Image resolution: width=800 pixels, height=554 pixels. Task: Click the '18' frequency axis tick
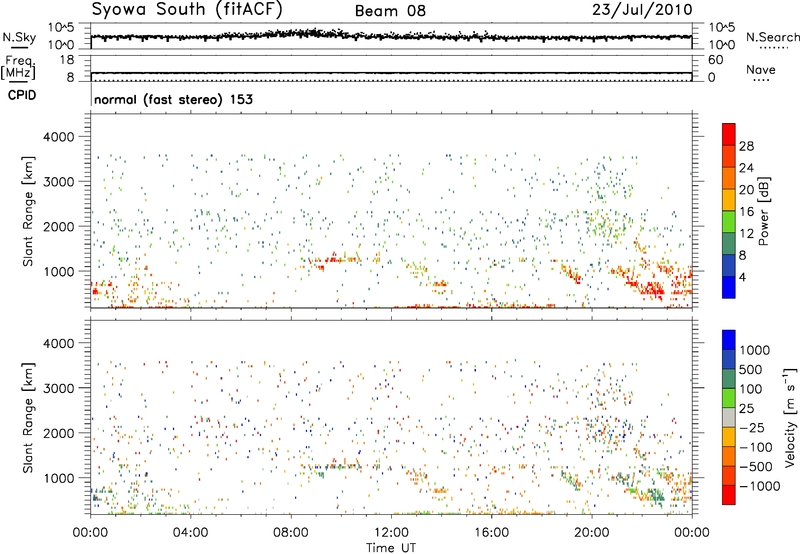pyautogui.click(x=66, y=60)
